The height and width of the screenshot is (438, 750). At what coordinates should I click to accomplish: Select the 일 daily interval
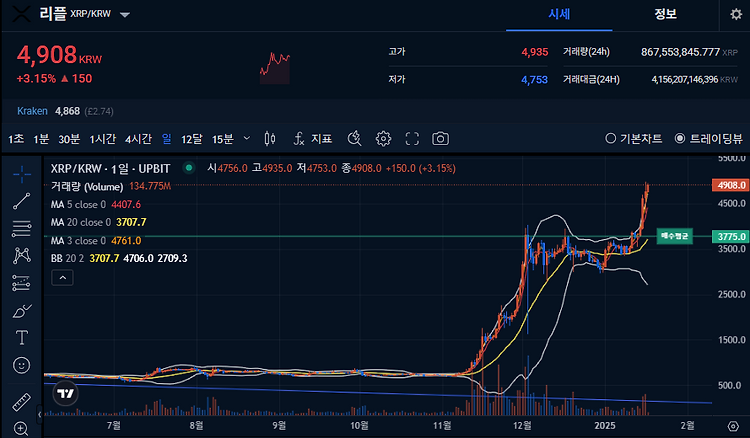pos(166,139)
